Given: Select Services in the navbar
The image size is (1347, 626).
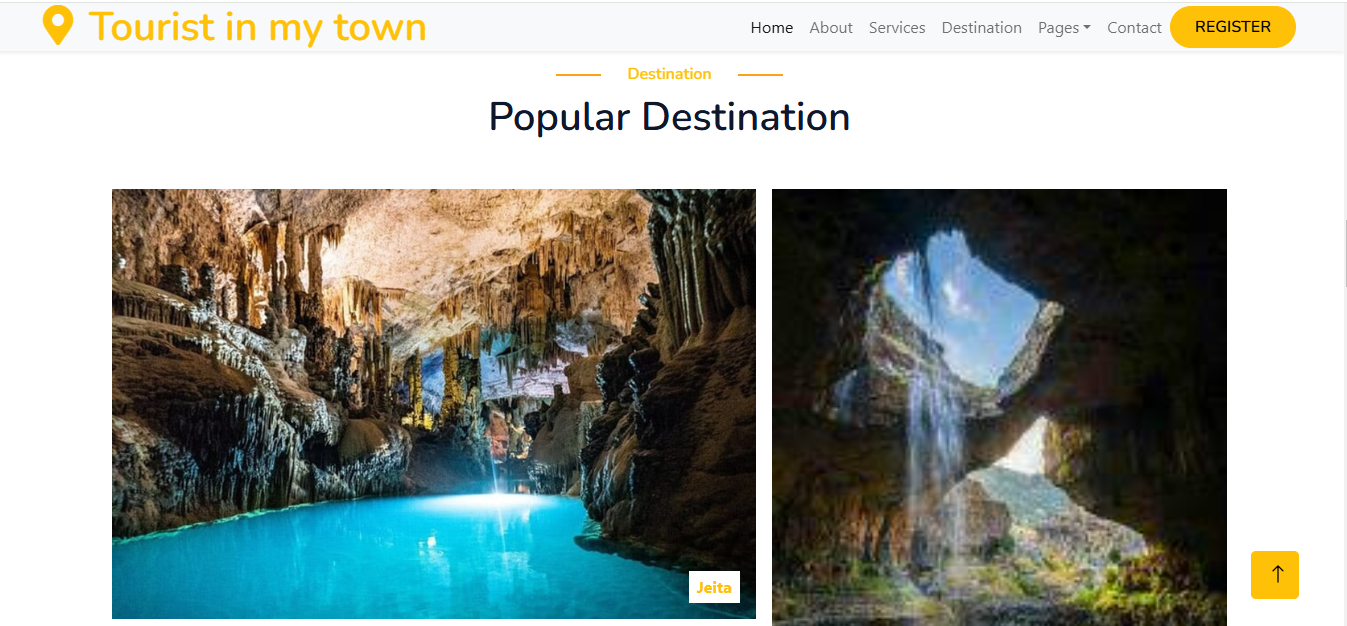Looking at the screenshot, I should point(897,28).
